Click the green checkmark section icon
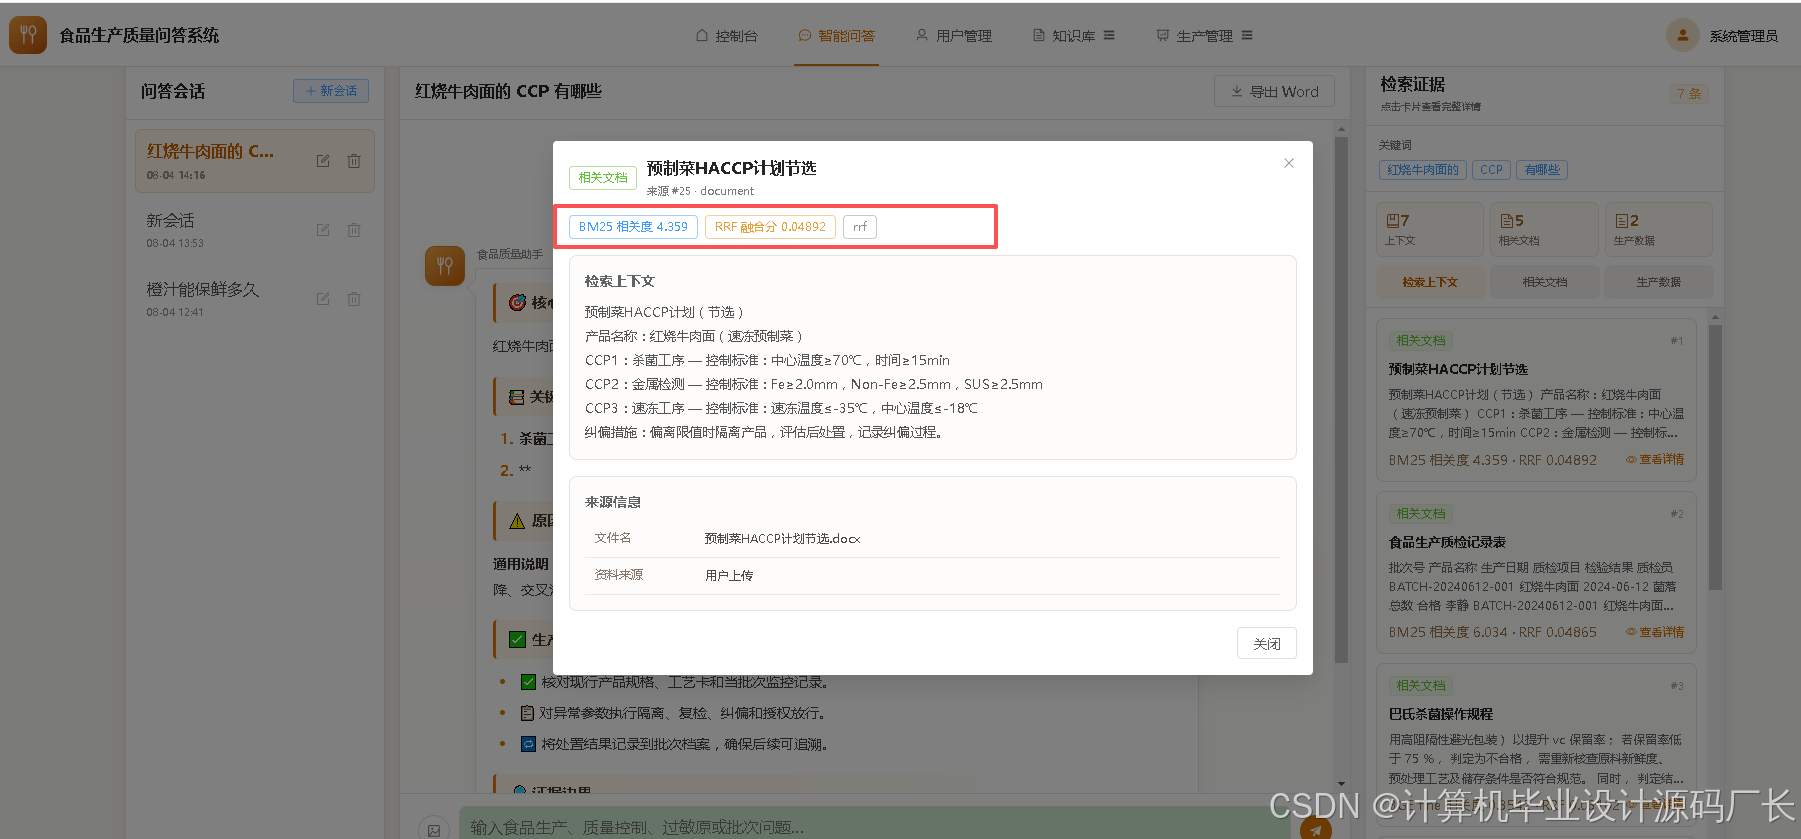 pyautogui.click(x=517, y=640)
